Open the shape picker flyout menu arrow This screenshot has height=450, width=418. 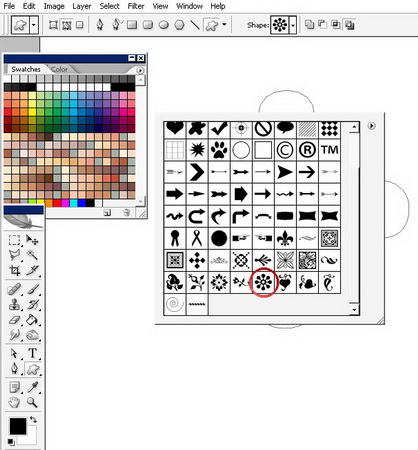[x=371, y=126]
